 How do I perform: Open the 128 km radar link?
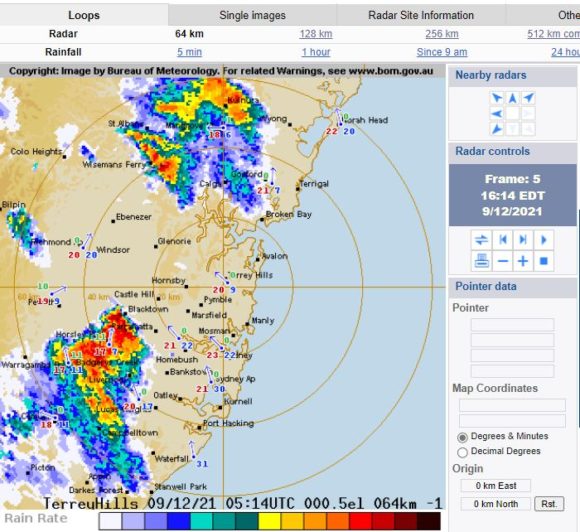[316, 34]
